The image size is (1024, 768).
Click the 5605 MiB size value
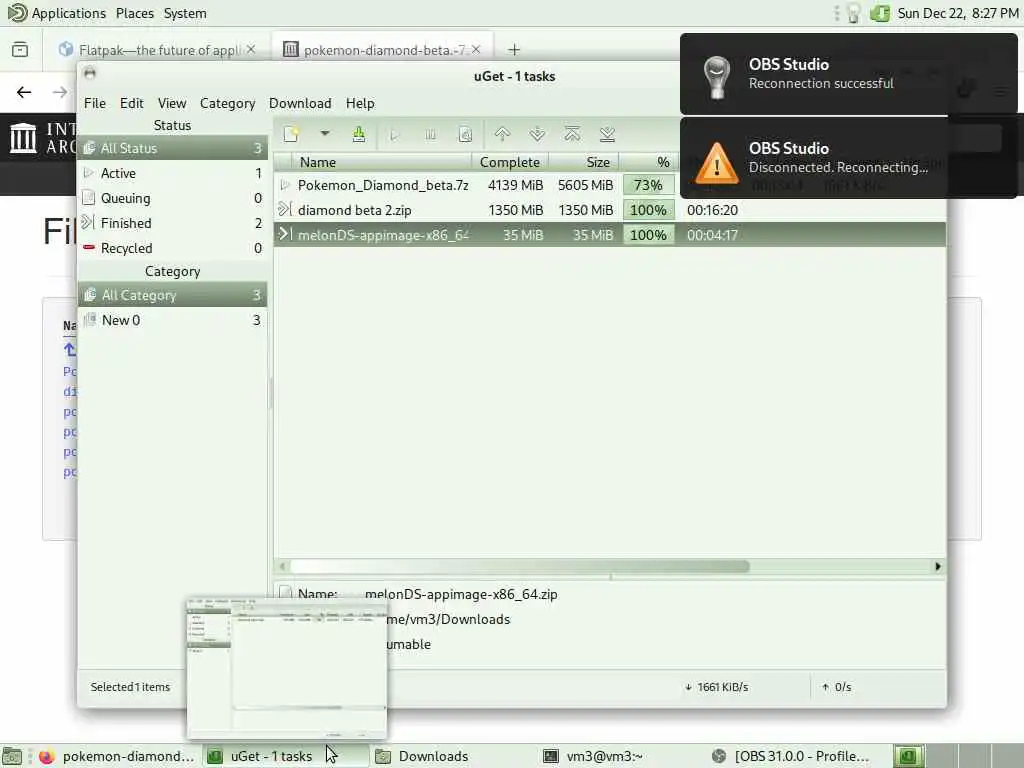585,185
